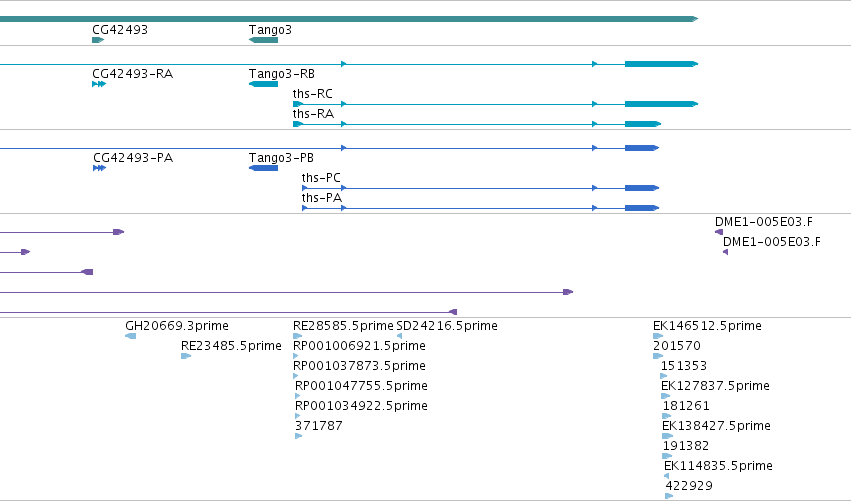This screenshot has width=851, height=501.
Task: Click the SD24216.5prime EST marker
Action: click(x=399, y=336)
